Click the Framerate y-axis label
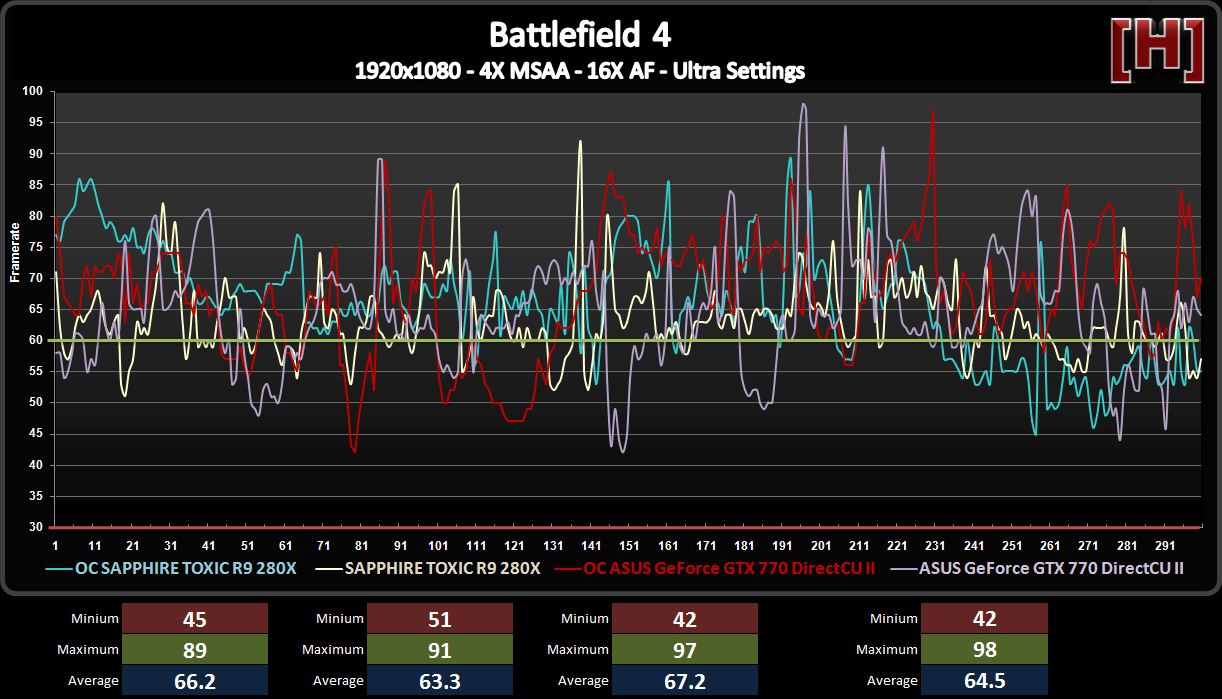The width and height of the screenshot is (1222, 699). click(x=16, y=252)
